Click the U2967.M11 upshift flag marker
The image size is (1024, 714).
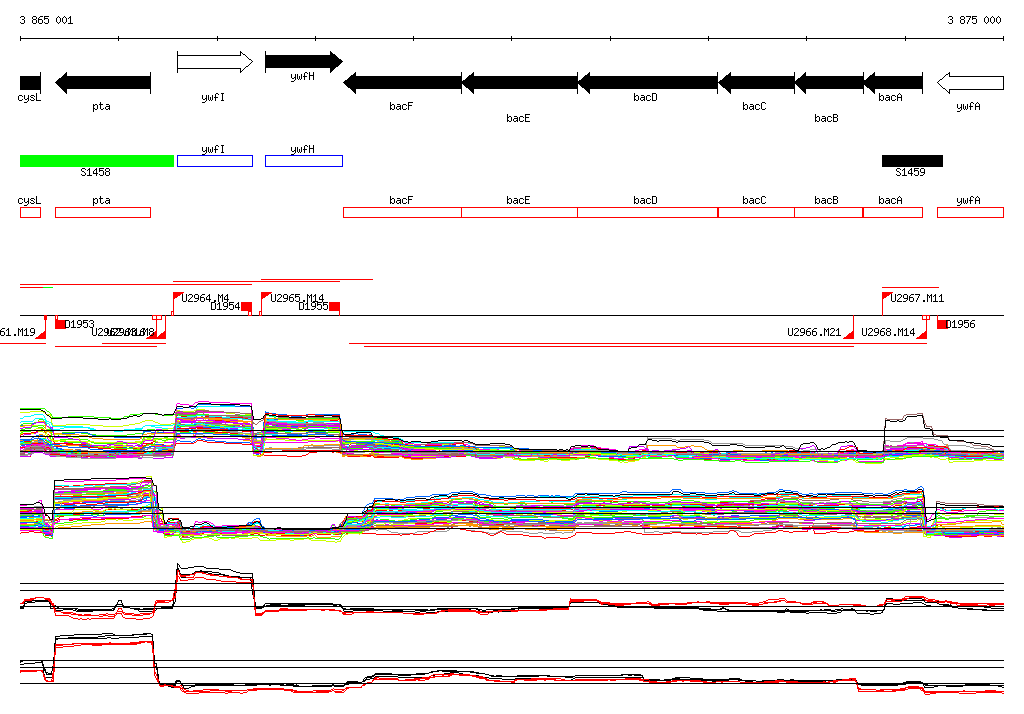[x=887, y=297]
